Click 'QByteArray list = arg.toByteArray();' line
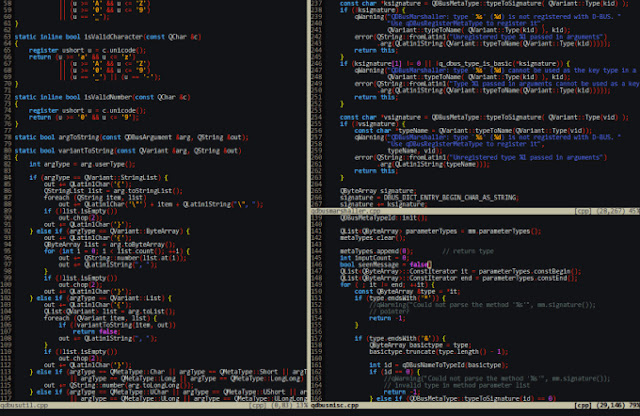This screenshot has height=416, width=640. [x=109, y=245]
